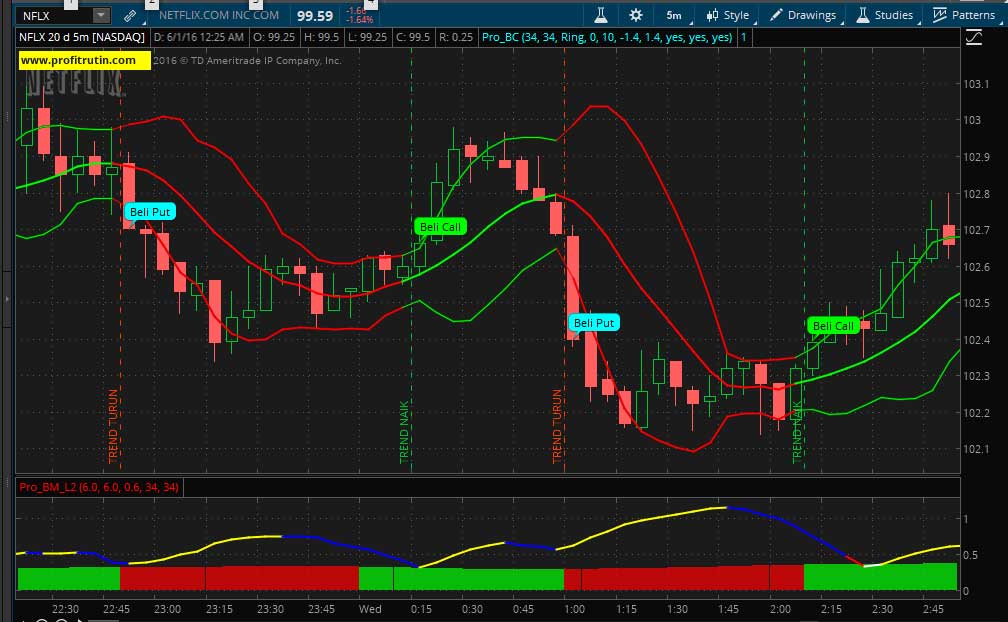
Task: Click the www.profitrutin.com yellow label
Action: point(84,60)
